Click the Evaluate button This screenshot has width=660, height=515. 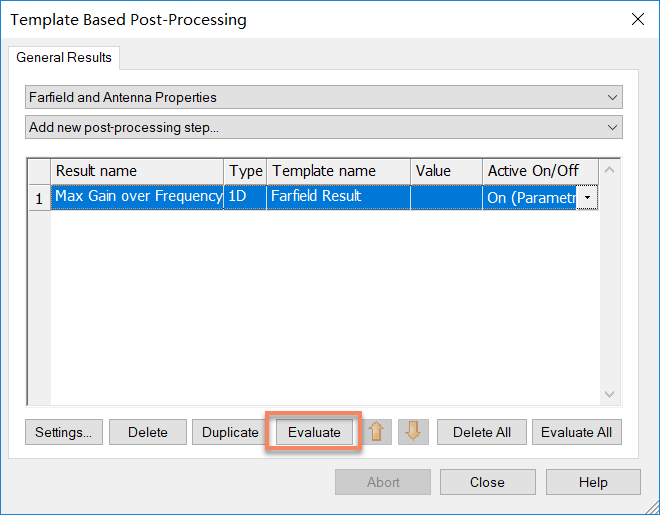tap(314, 432)
